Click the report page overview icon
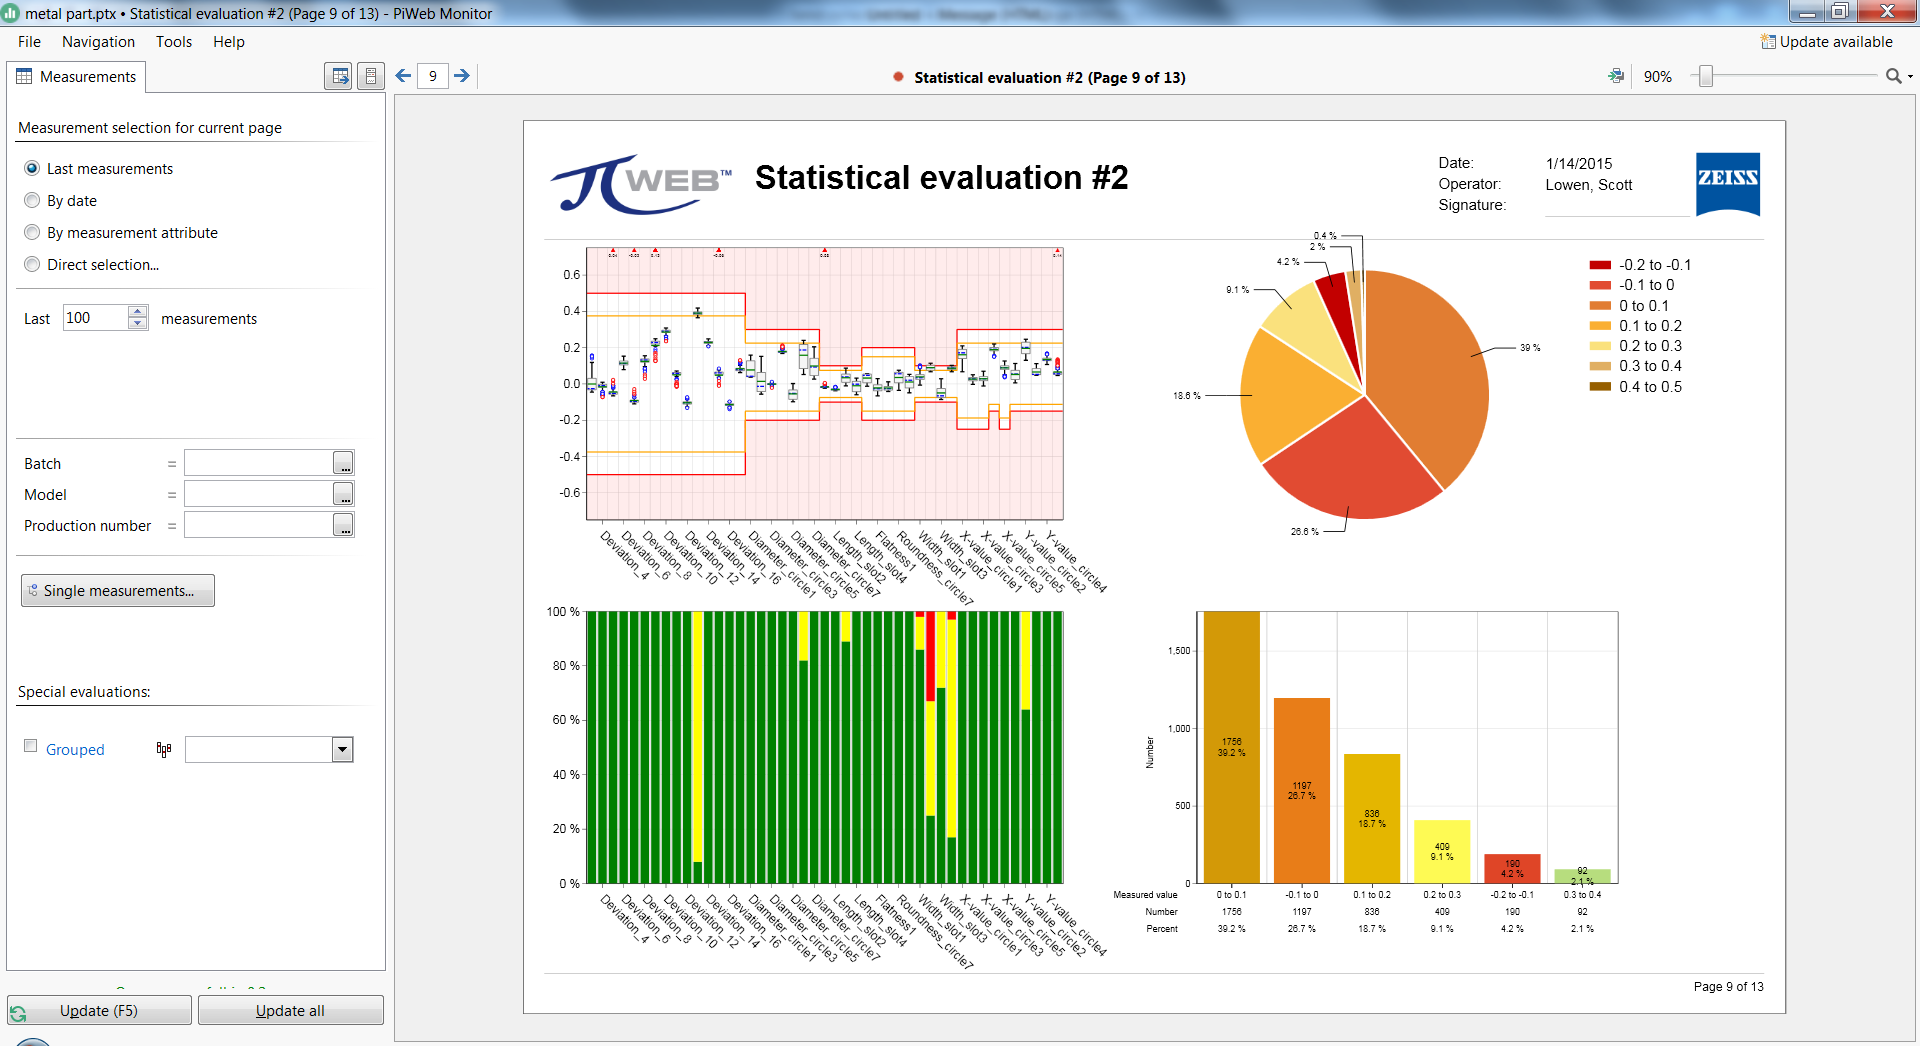1920x1046 pixels. 371,76
